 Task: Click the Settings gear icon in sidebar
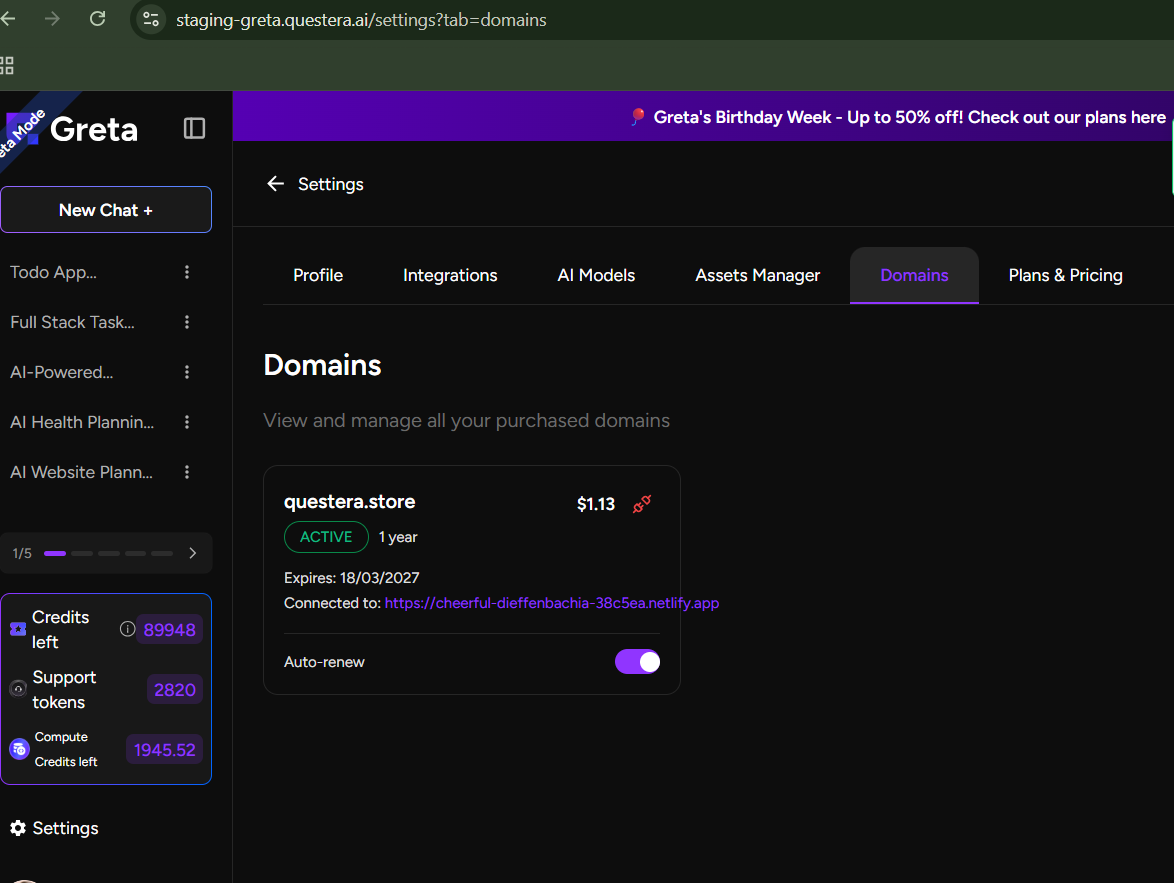[18, 828]
